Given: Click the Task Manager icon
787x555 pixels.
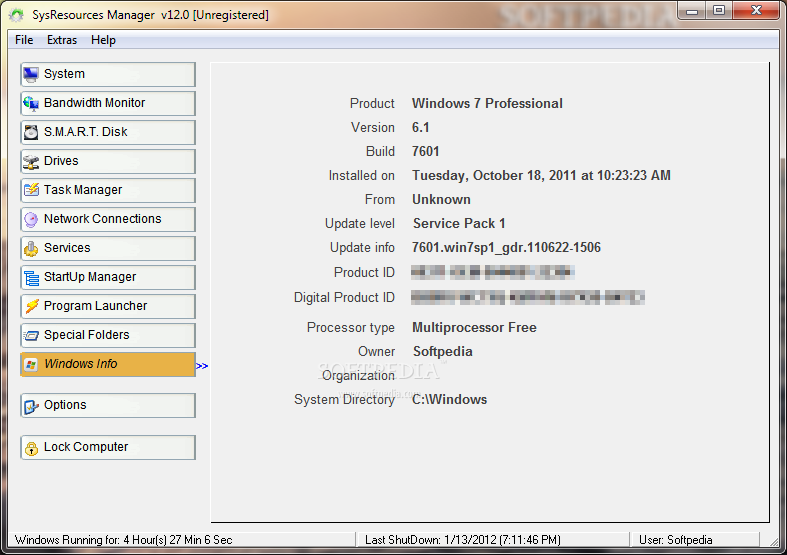Looking at the screenshot, I should pos(31,190).
